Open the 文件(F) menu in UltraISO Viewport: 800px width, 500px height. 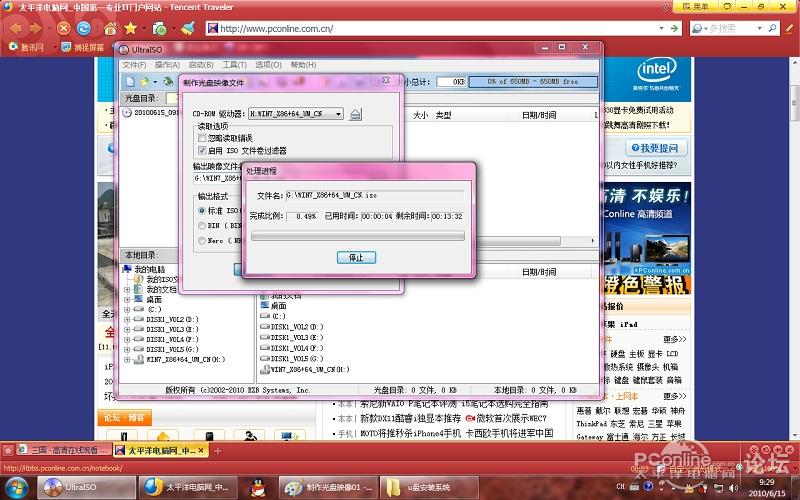134,65
